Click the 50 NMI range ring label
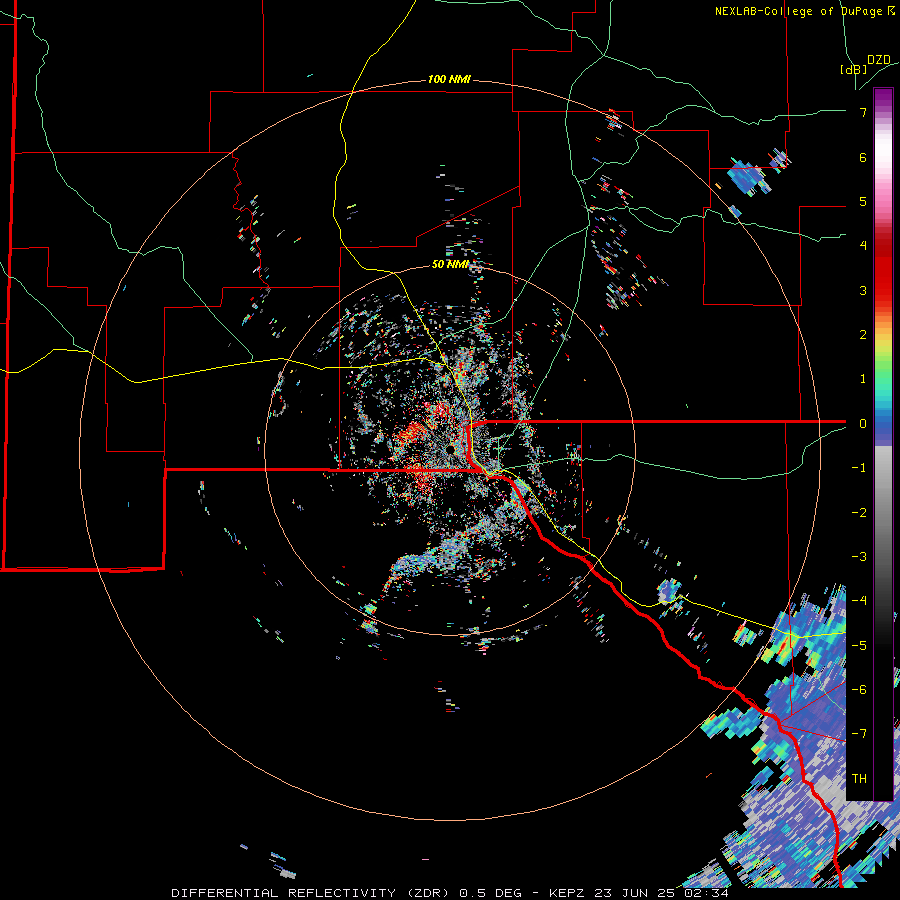 click(x=450, y=264)
